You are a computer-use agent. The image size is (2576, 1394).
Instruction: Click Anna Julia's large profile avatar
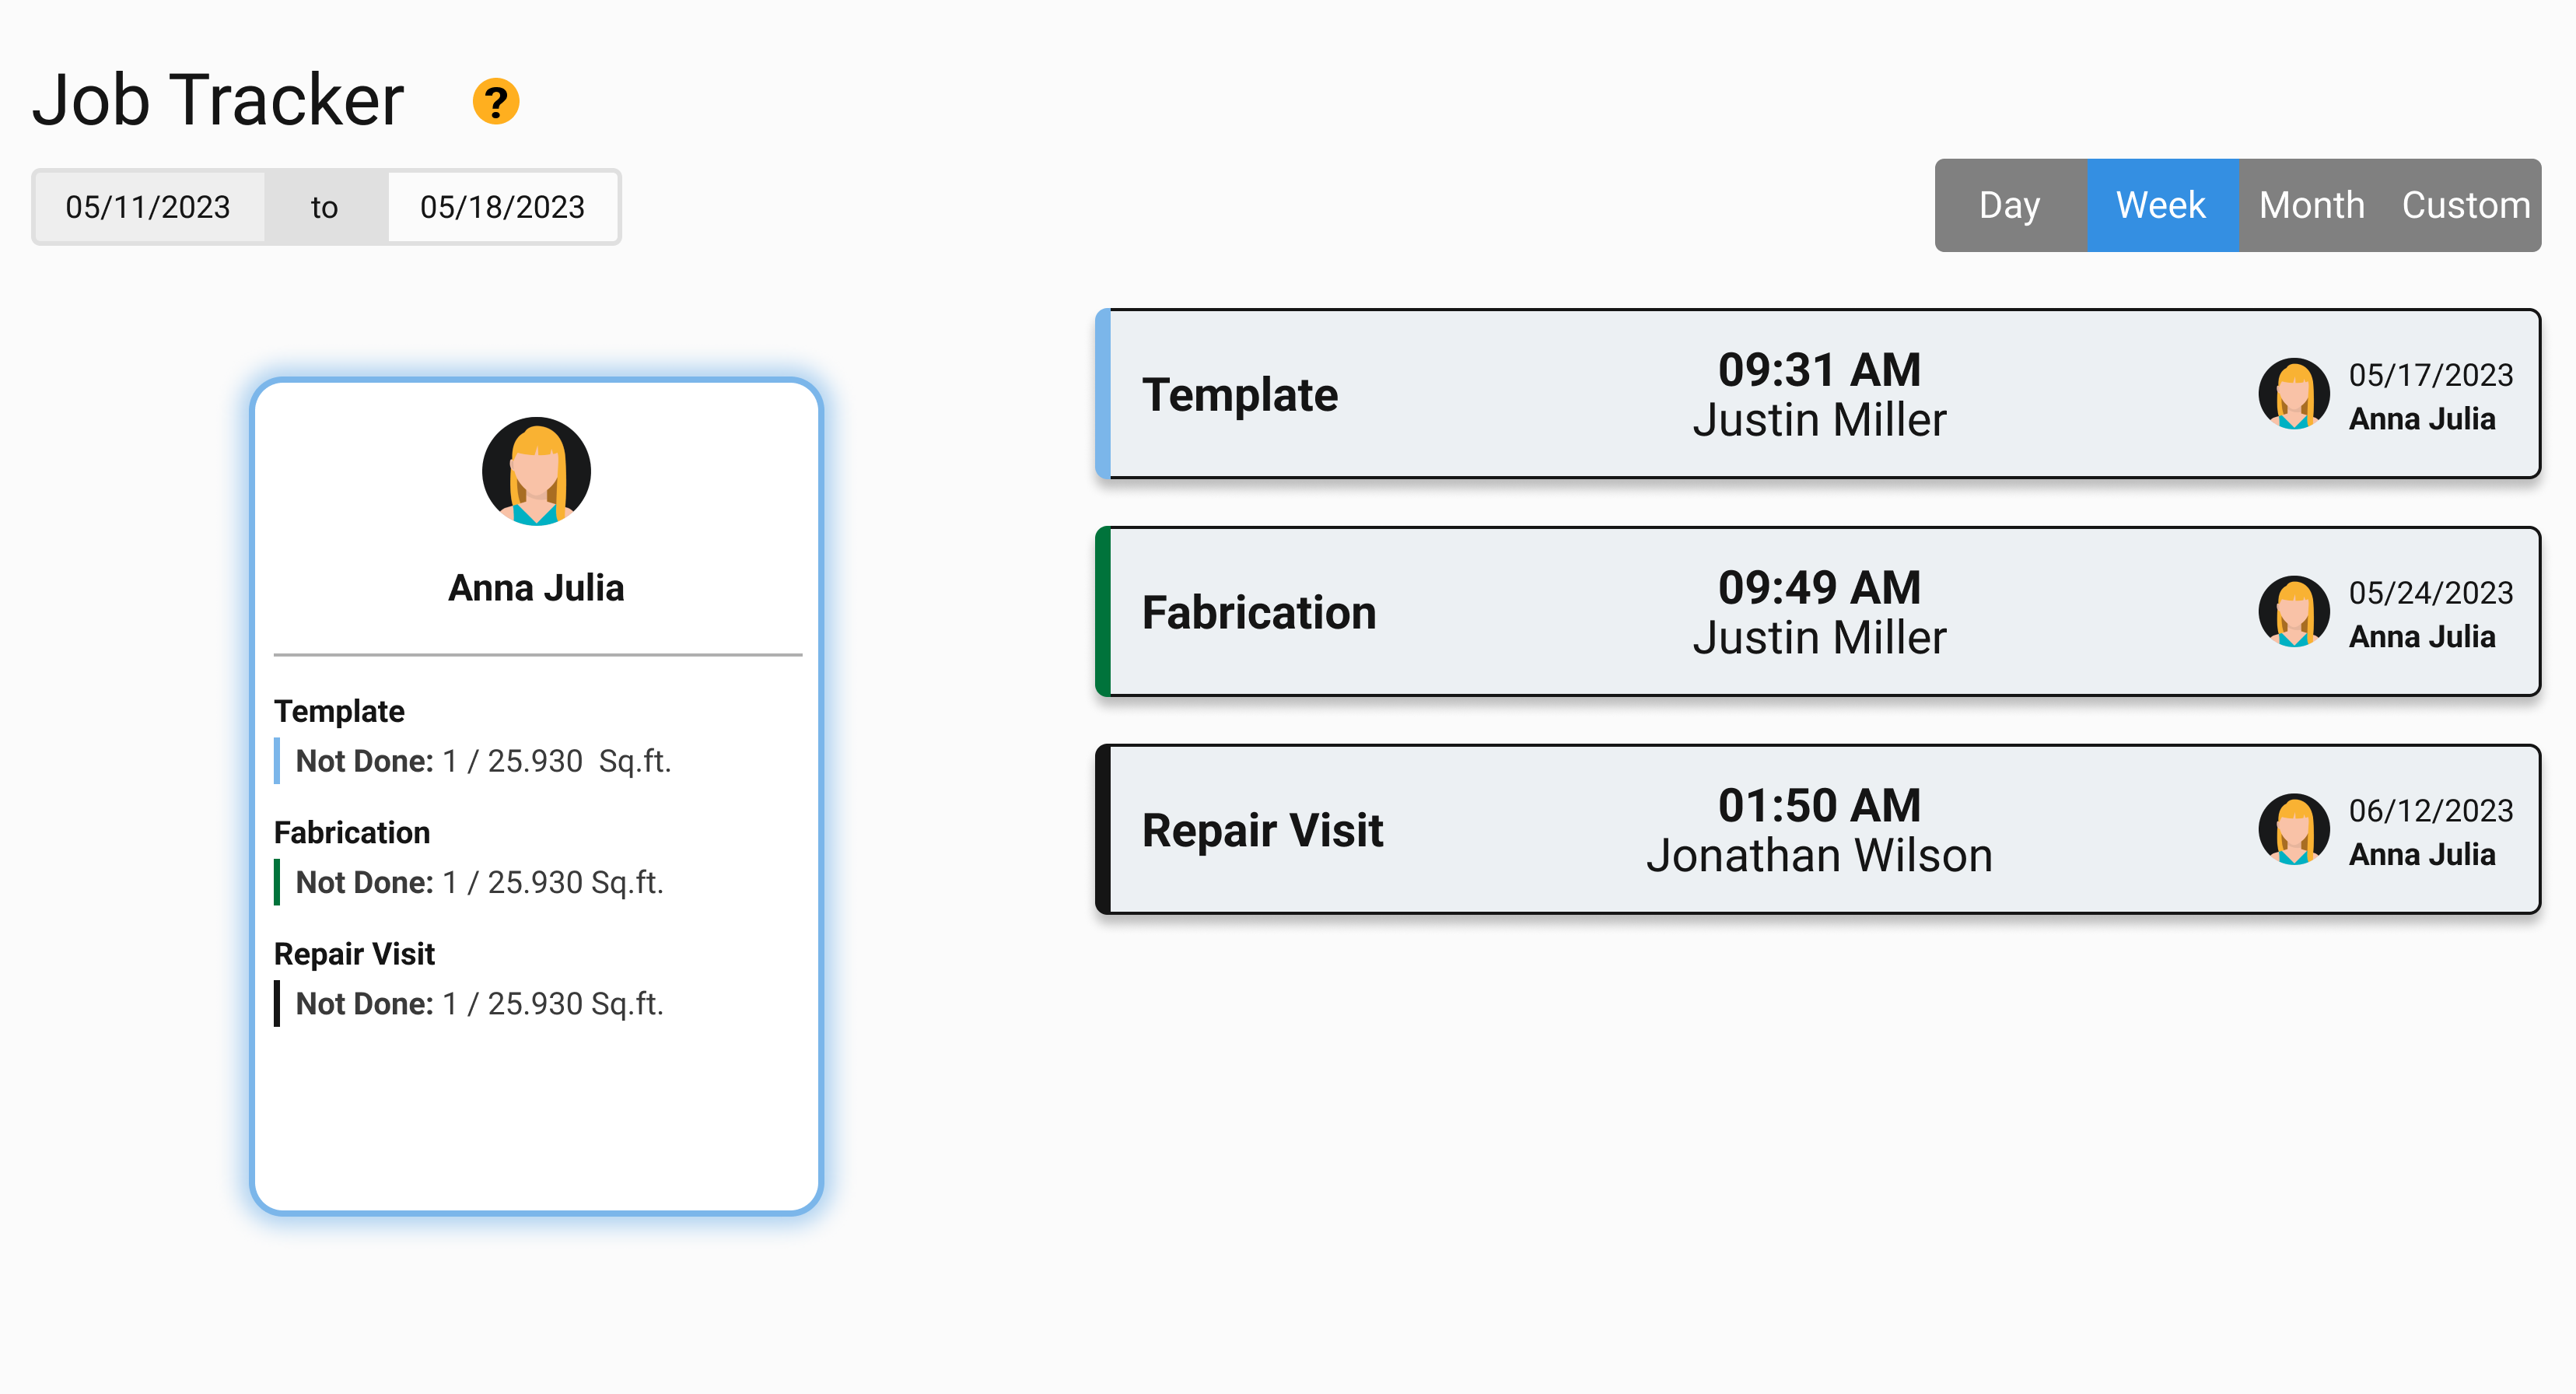click(536, 471)
